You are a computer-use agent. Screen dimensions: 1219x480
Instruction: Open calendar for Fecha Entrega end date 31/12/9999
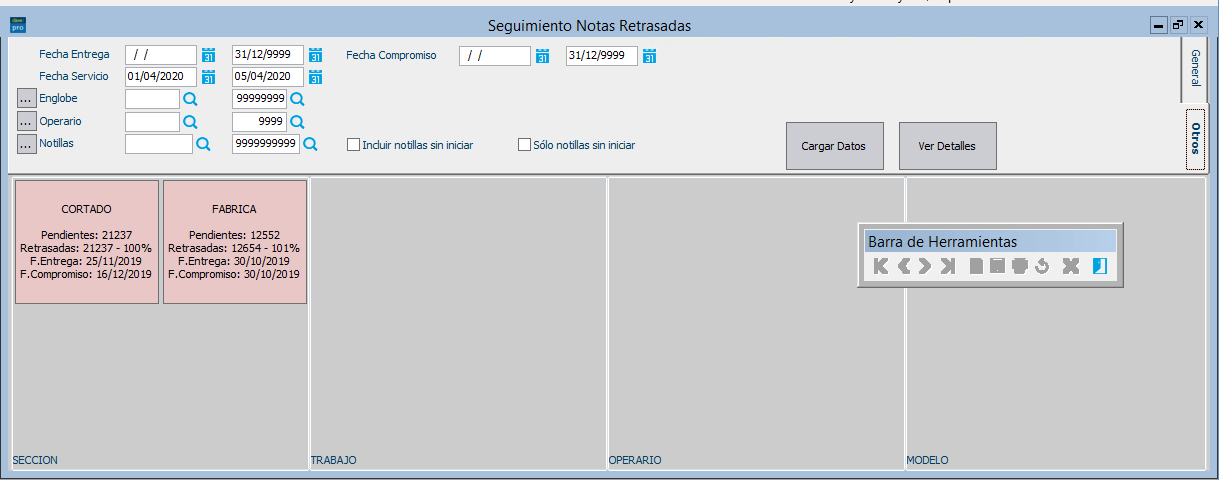coord(315,55)
